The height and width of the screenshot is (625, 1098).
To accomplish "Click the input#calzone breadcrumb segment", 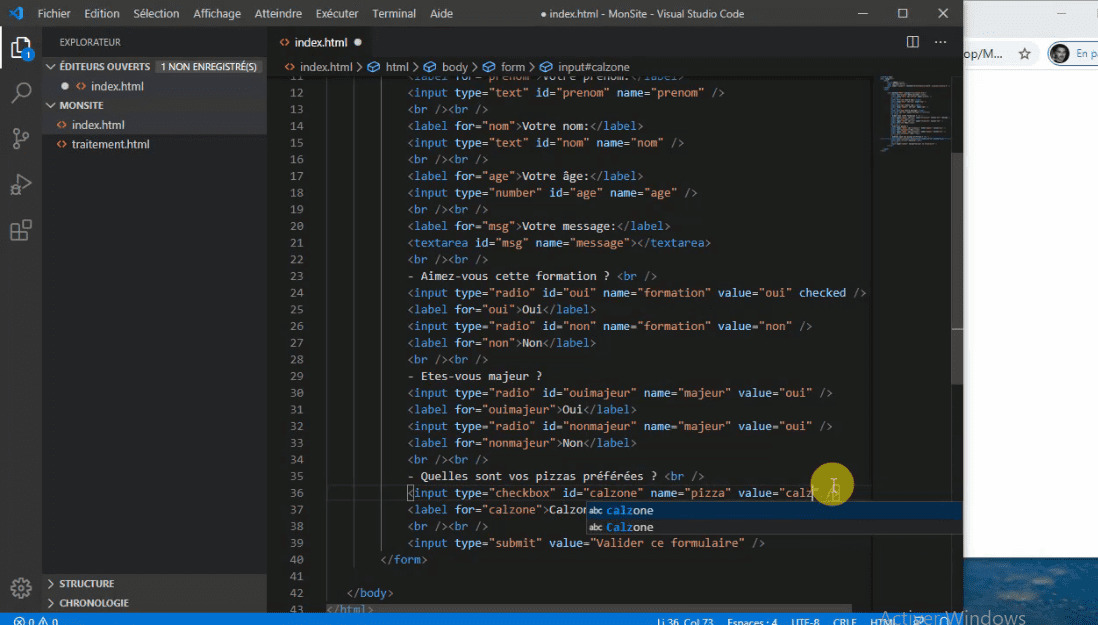I will point(593,67).
